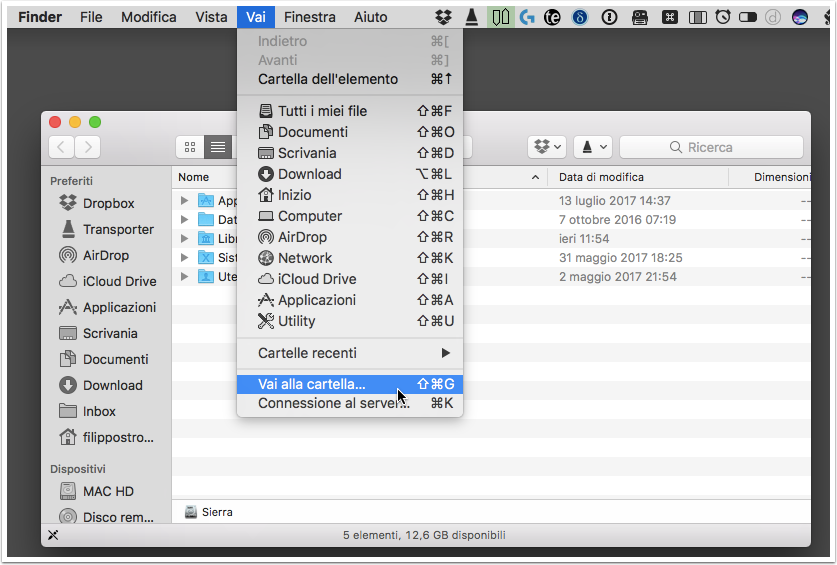This screenshot has width=837, height=565.
Task: Choose Network in Vai menu
Action: click(x=350, y=258)
